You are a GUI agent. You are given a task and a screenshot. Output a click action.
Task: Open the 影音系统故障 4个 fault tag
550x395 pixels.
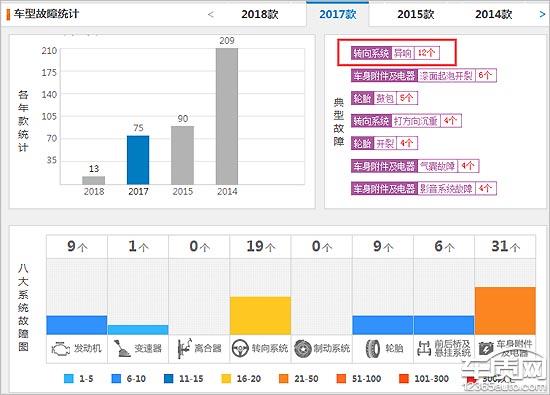click(x=424, y=188)
